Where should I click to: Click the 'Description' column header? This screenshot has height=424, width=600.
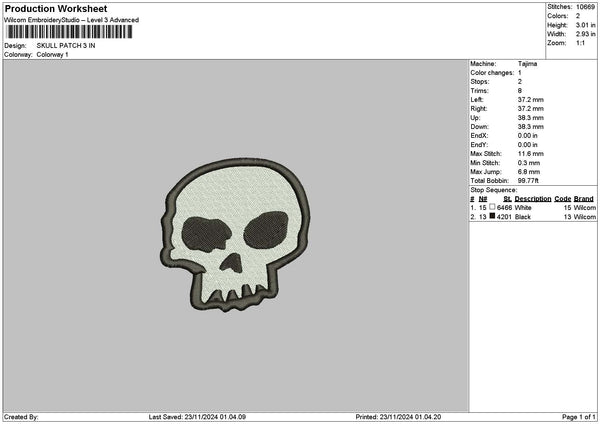click(533, 199)
